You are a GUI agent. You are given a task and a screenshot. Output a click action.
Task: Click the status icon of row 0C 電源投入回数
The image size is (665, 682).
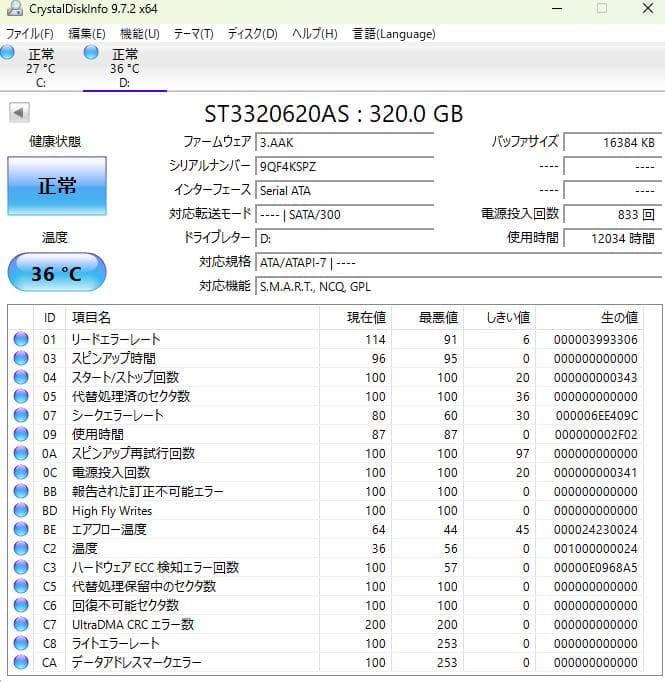point(21,472)
